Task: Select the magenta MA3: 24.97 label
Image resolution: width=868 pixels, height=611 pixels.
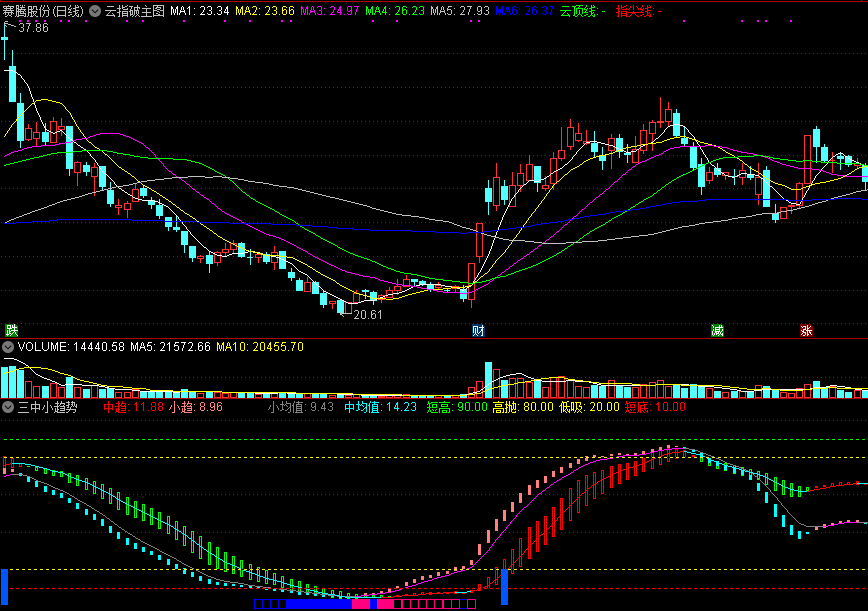Action: tap(329, 11)
